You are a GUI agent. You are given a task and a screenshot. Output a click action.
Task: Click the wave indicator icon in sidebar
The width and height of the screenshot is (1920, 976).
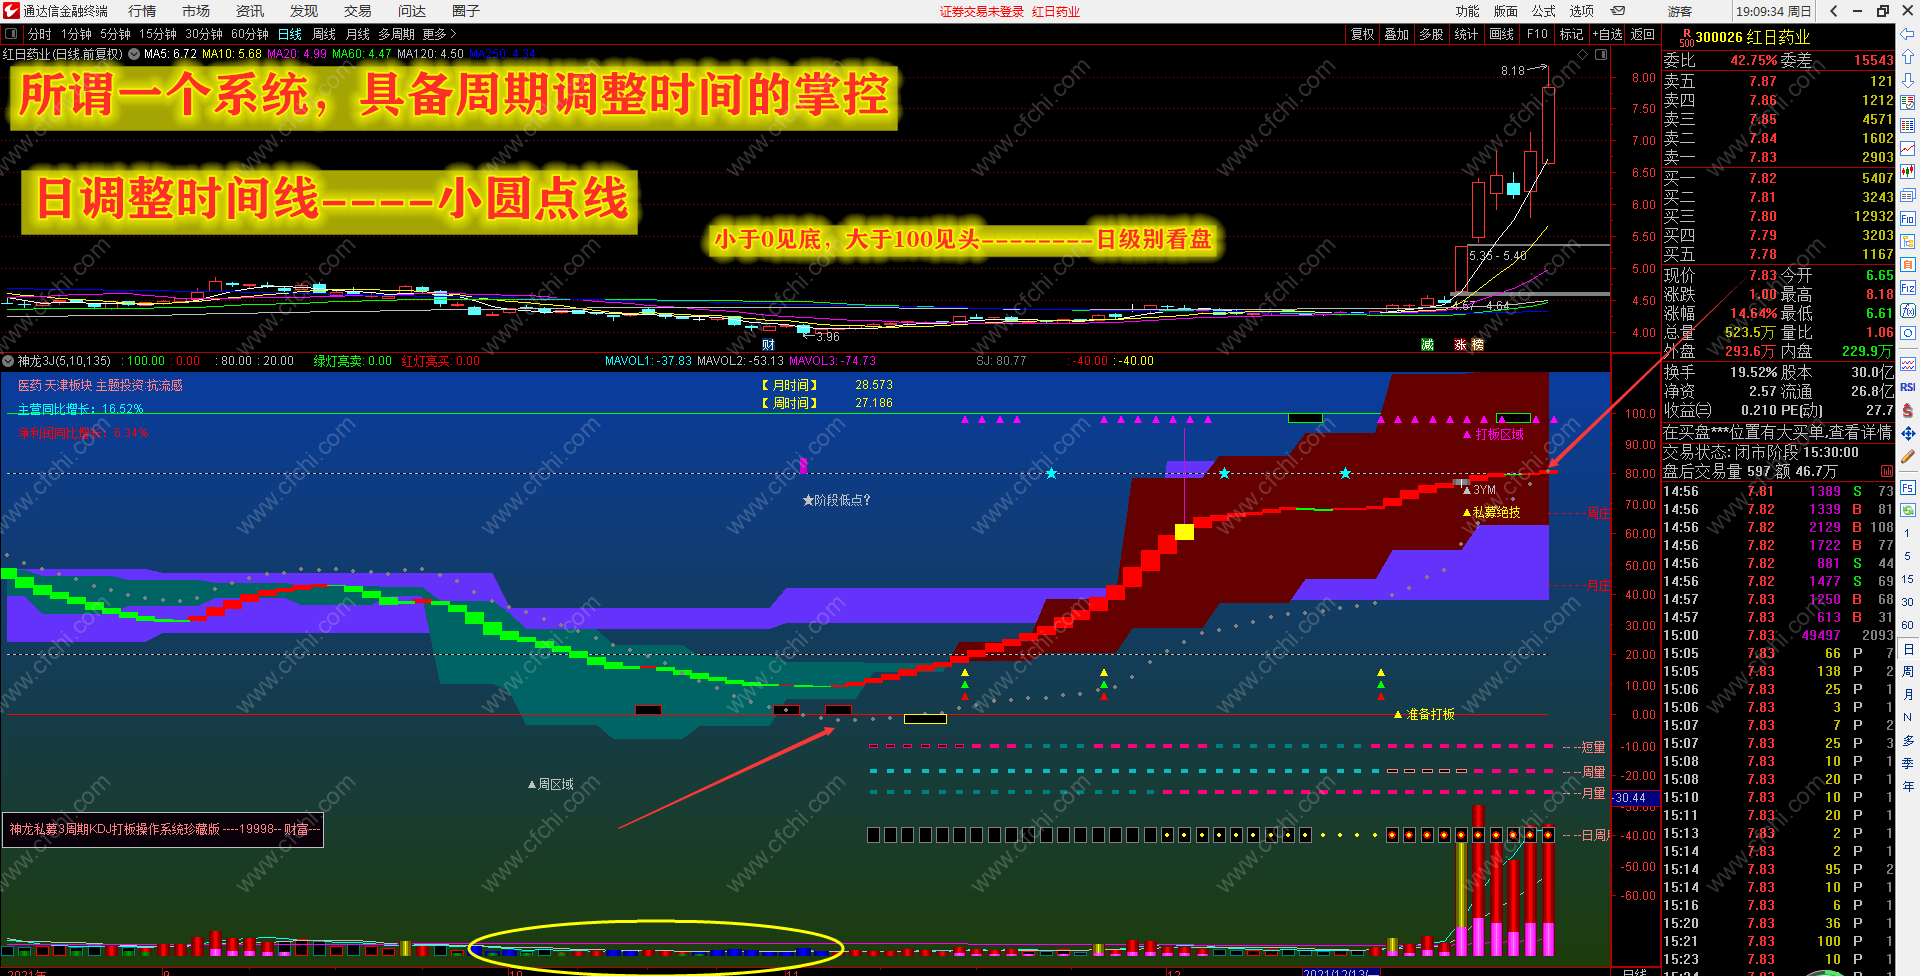[x=1908, y=364]
